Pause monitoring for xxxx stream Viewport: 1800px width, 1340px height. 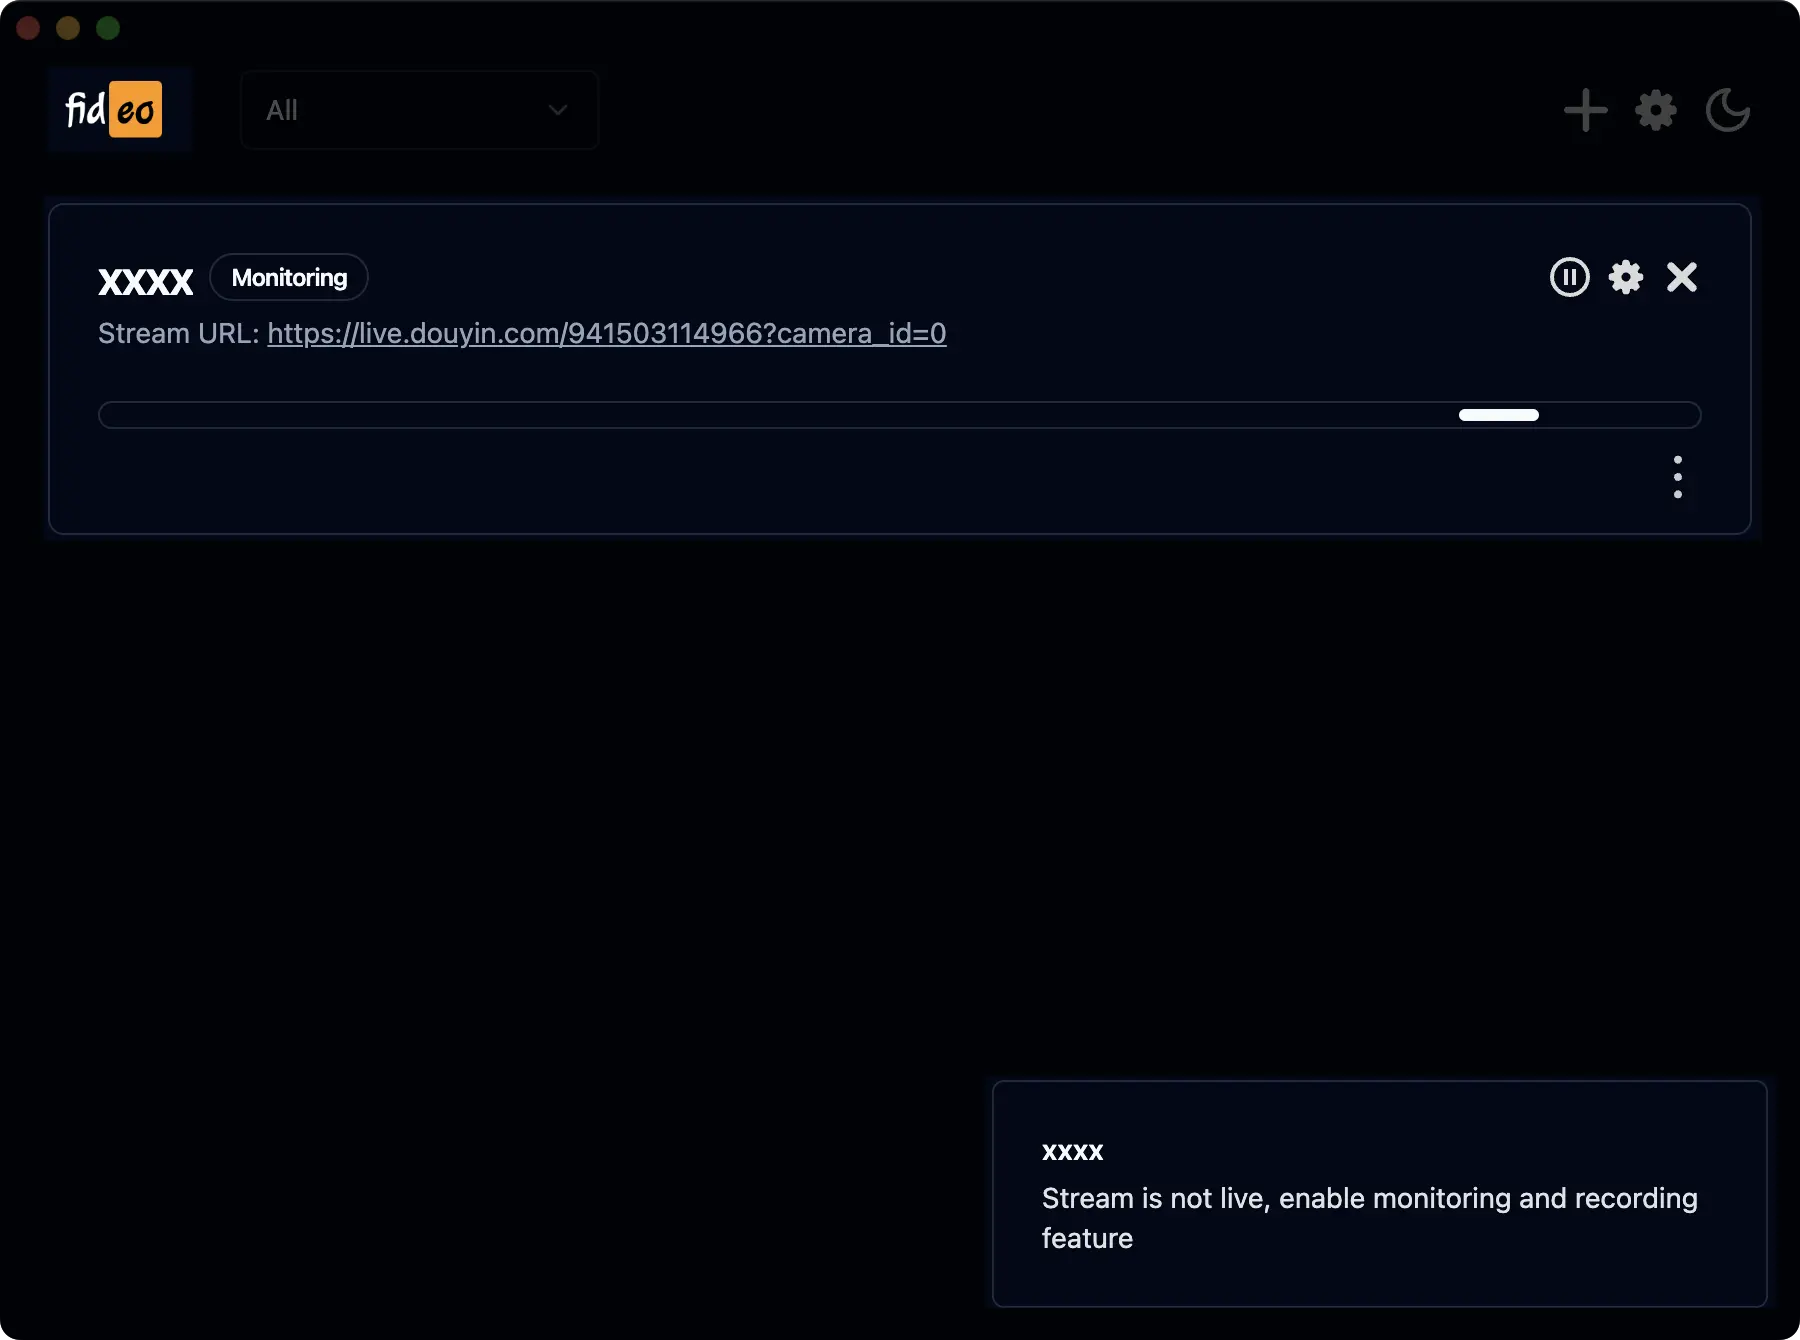point(1569,277)
